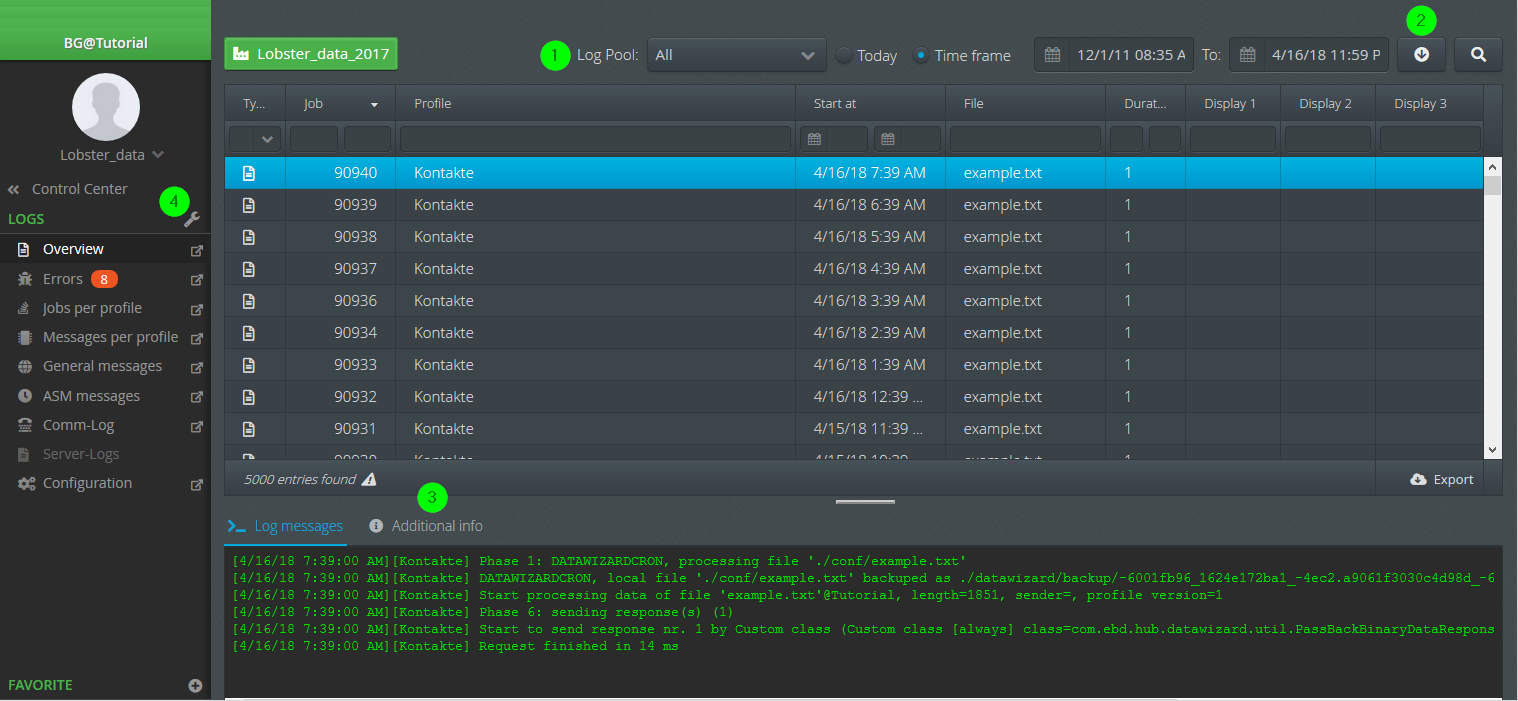Open Comm-Log external link icon
1518x701 pixels.
197,425
